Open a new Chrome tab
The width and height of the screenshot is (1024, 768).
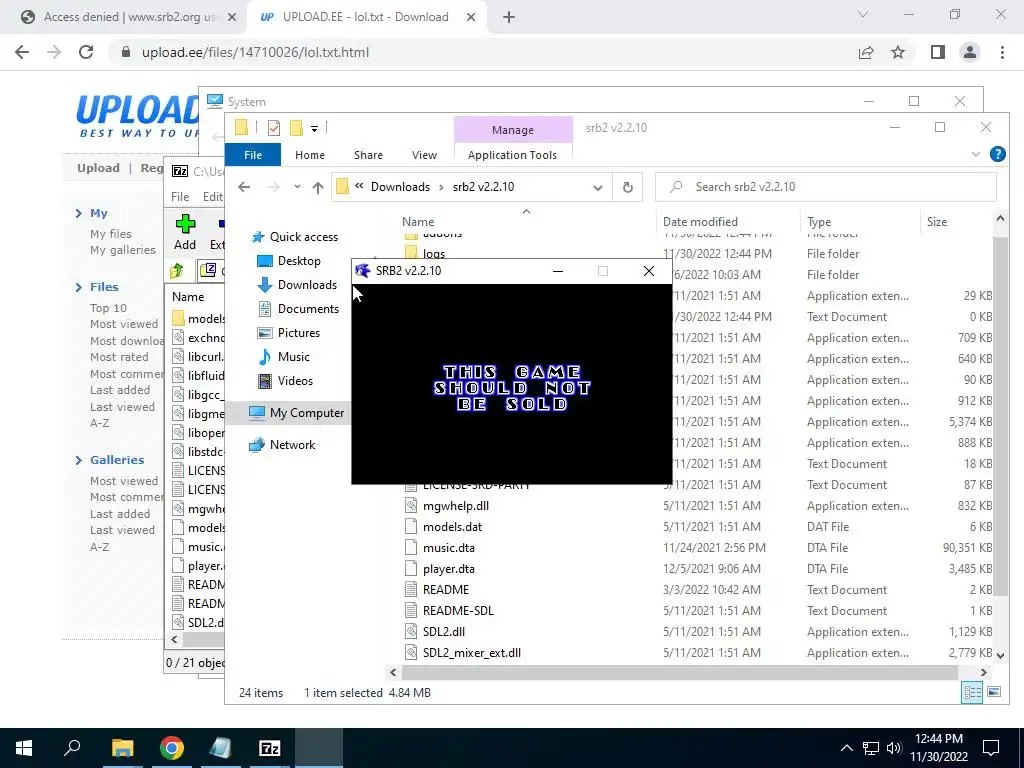point(509,17)
